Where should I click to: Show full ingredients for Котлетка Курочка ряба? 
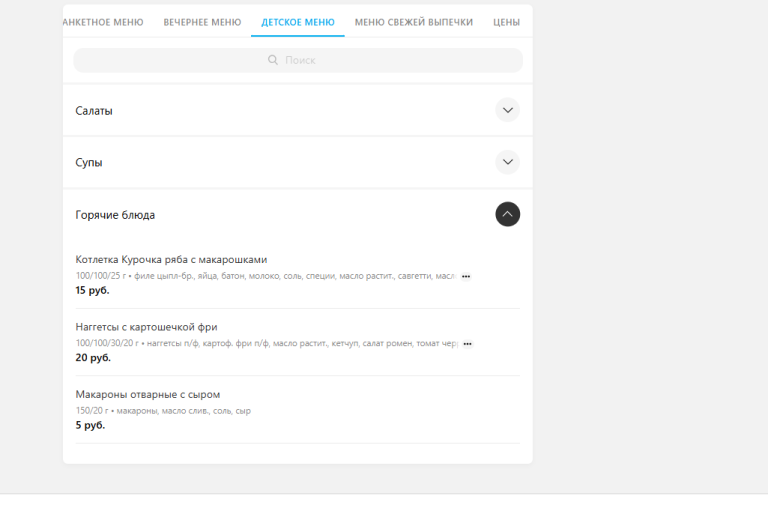point(466,277)
